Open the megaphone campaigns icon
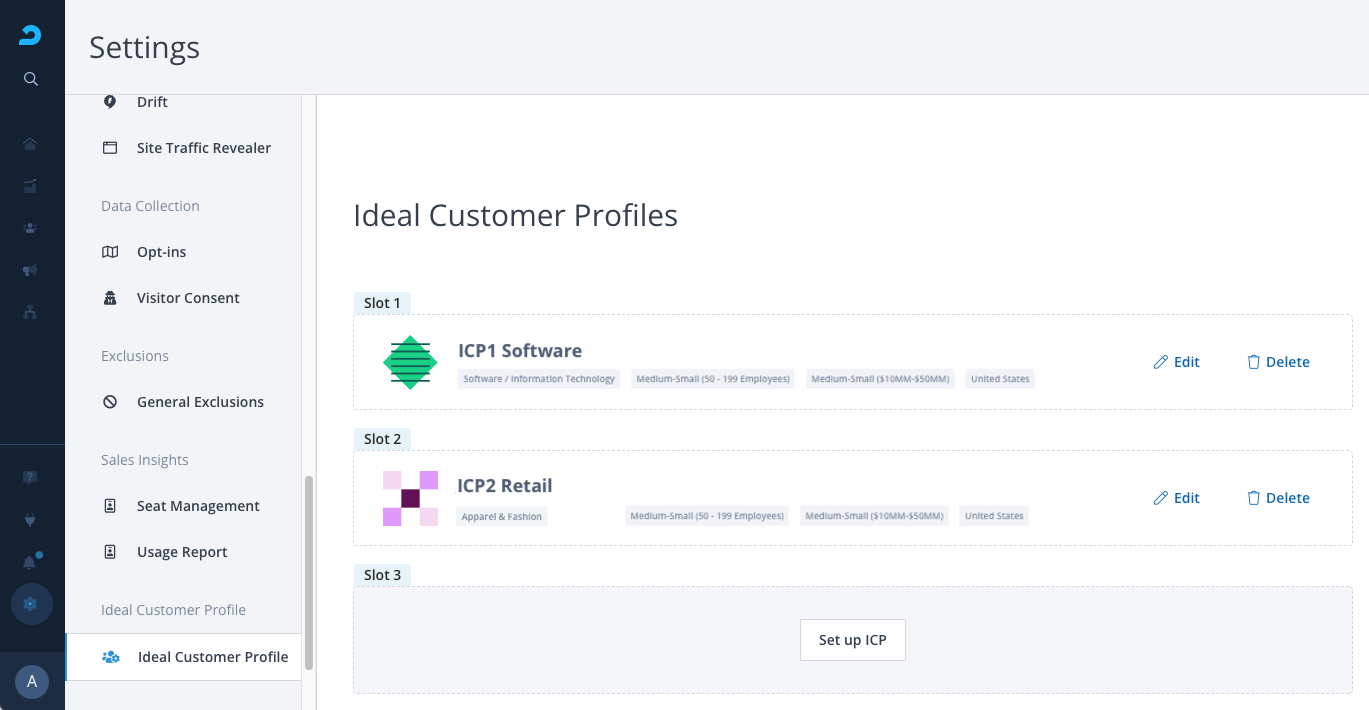 point(30,270)
